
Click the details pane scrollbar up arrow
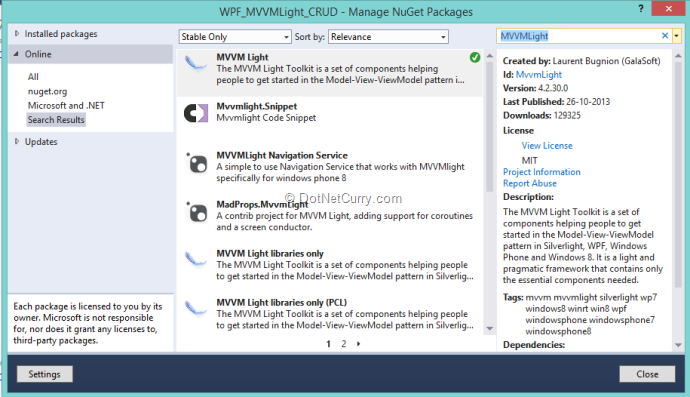coord(678,56)
